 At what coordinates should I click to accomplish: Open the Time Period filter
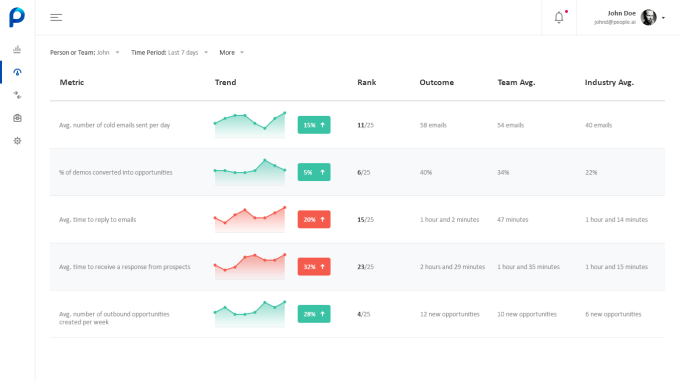[170, 52]
